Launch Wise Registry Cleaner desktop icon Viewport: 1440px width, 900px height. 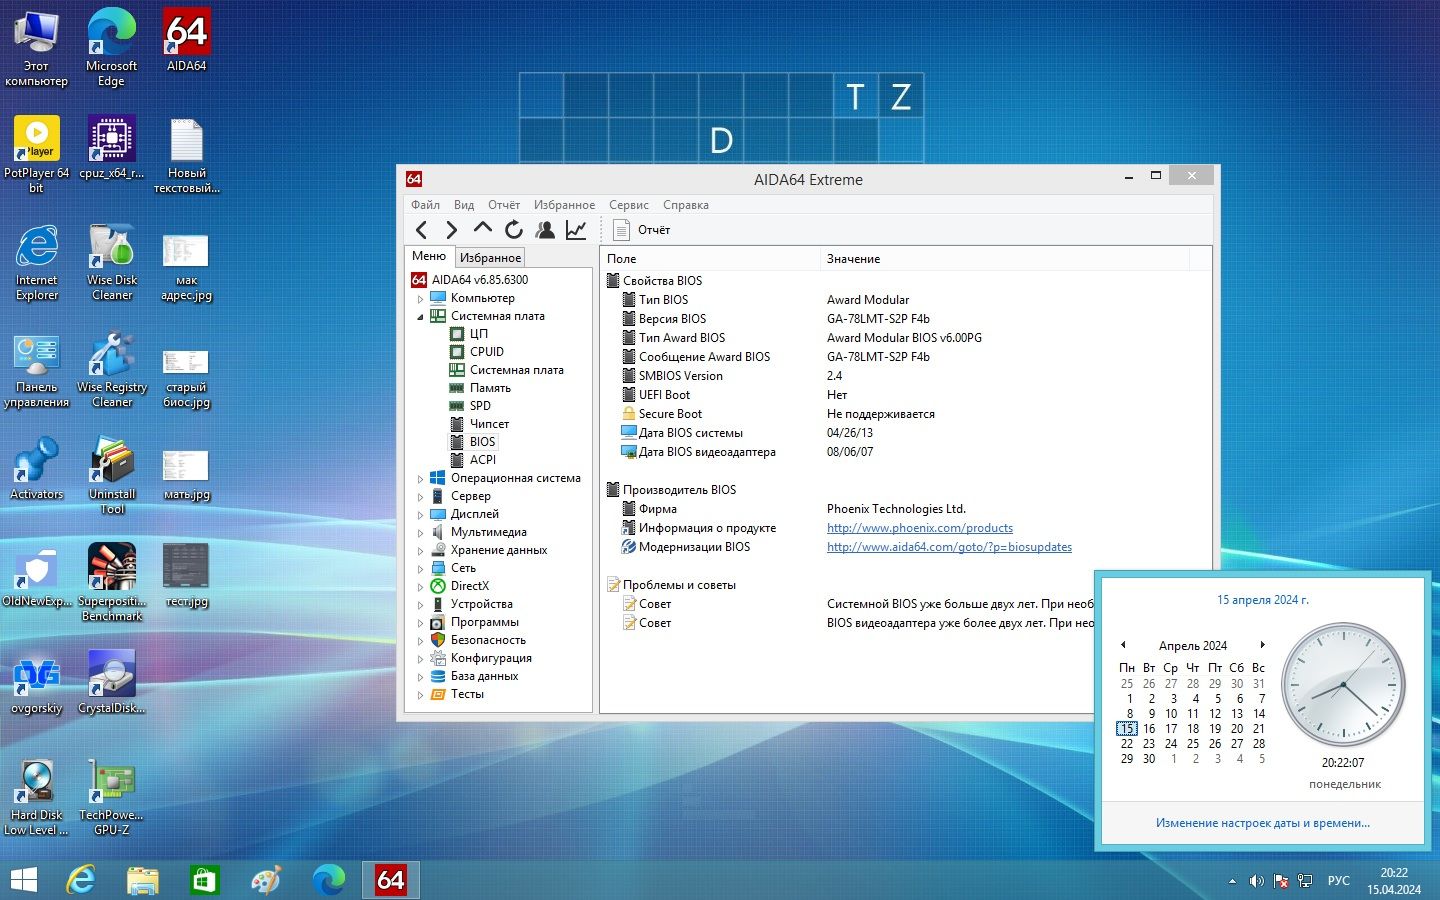tap(112, 369)
